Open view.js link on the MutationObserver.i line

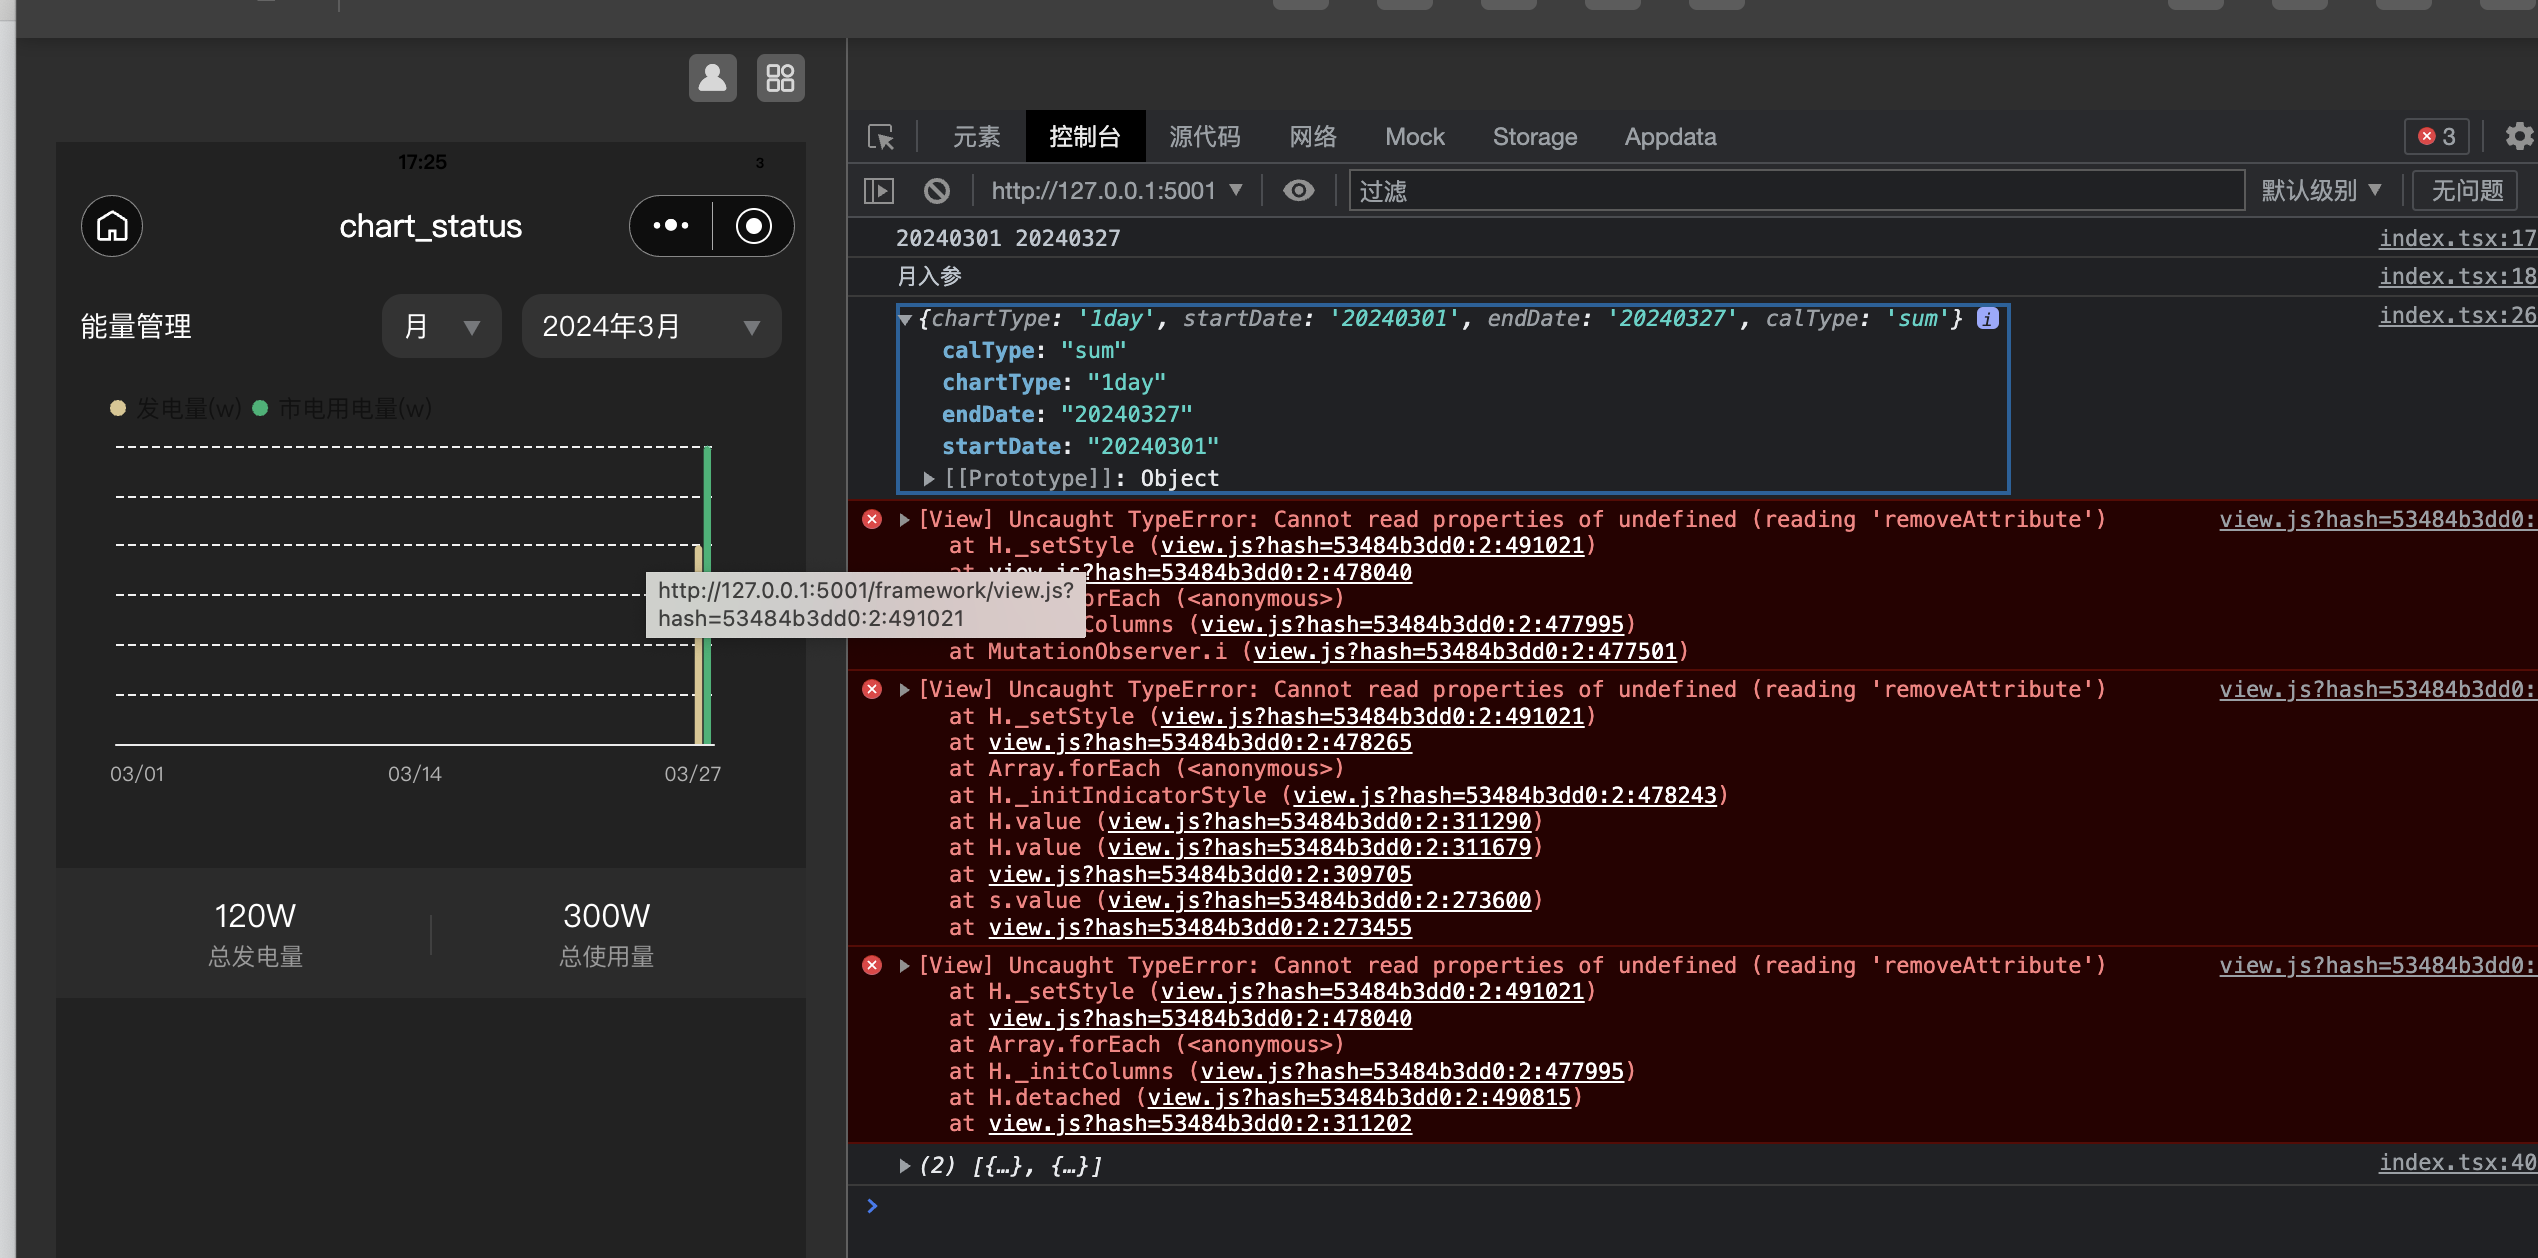[1465, 651]
